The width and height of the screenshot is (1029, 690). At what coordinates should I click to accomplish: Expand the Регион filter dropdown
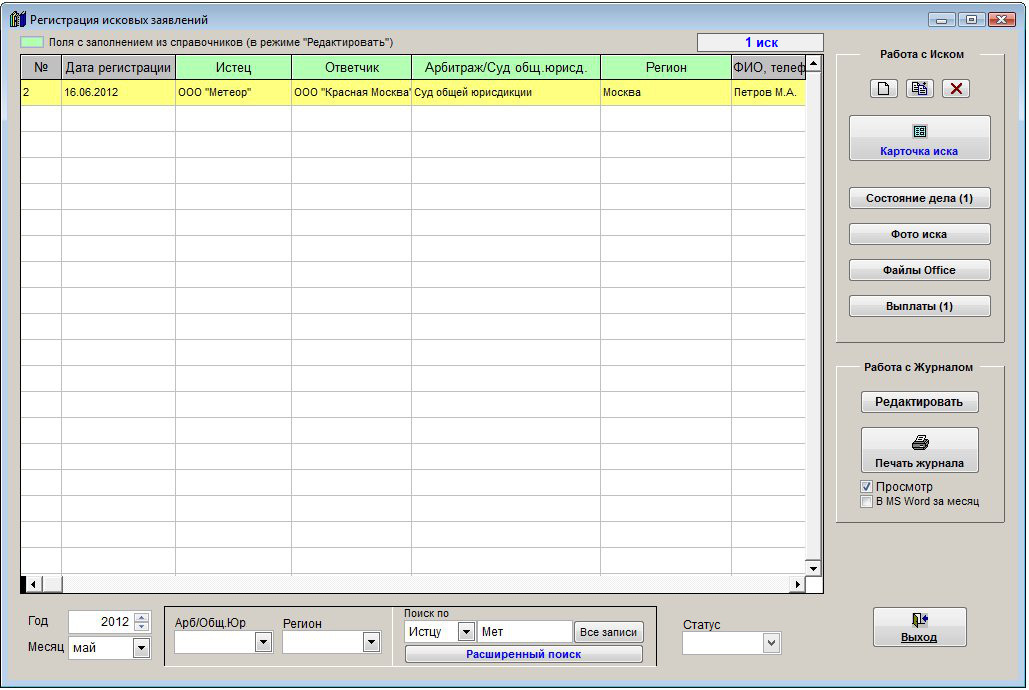tap(371, 642)
